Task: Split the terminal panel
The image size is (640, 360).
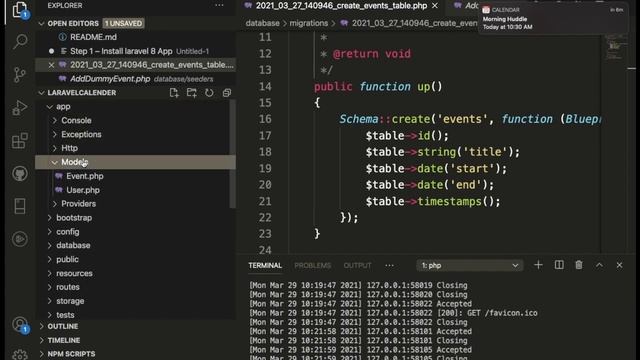Action: click(x=559, y=265)
